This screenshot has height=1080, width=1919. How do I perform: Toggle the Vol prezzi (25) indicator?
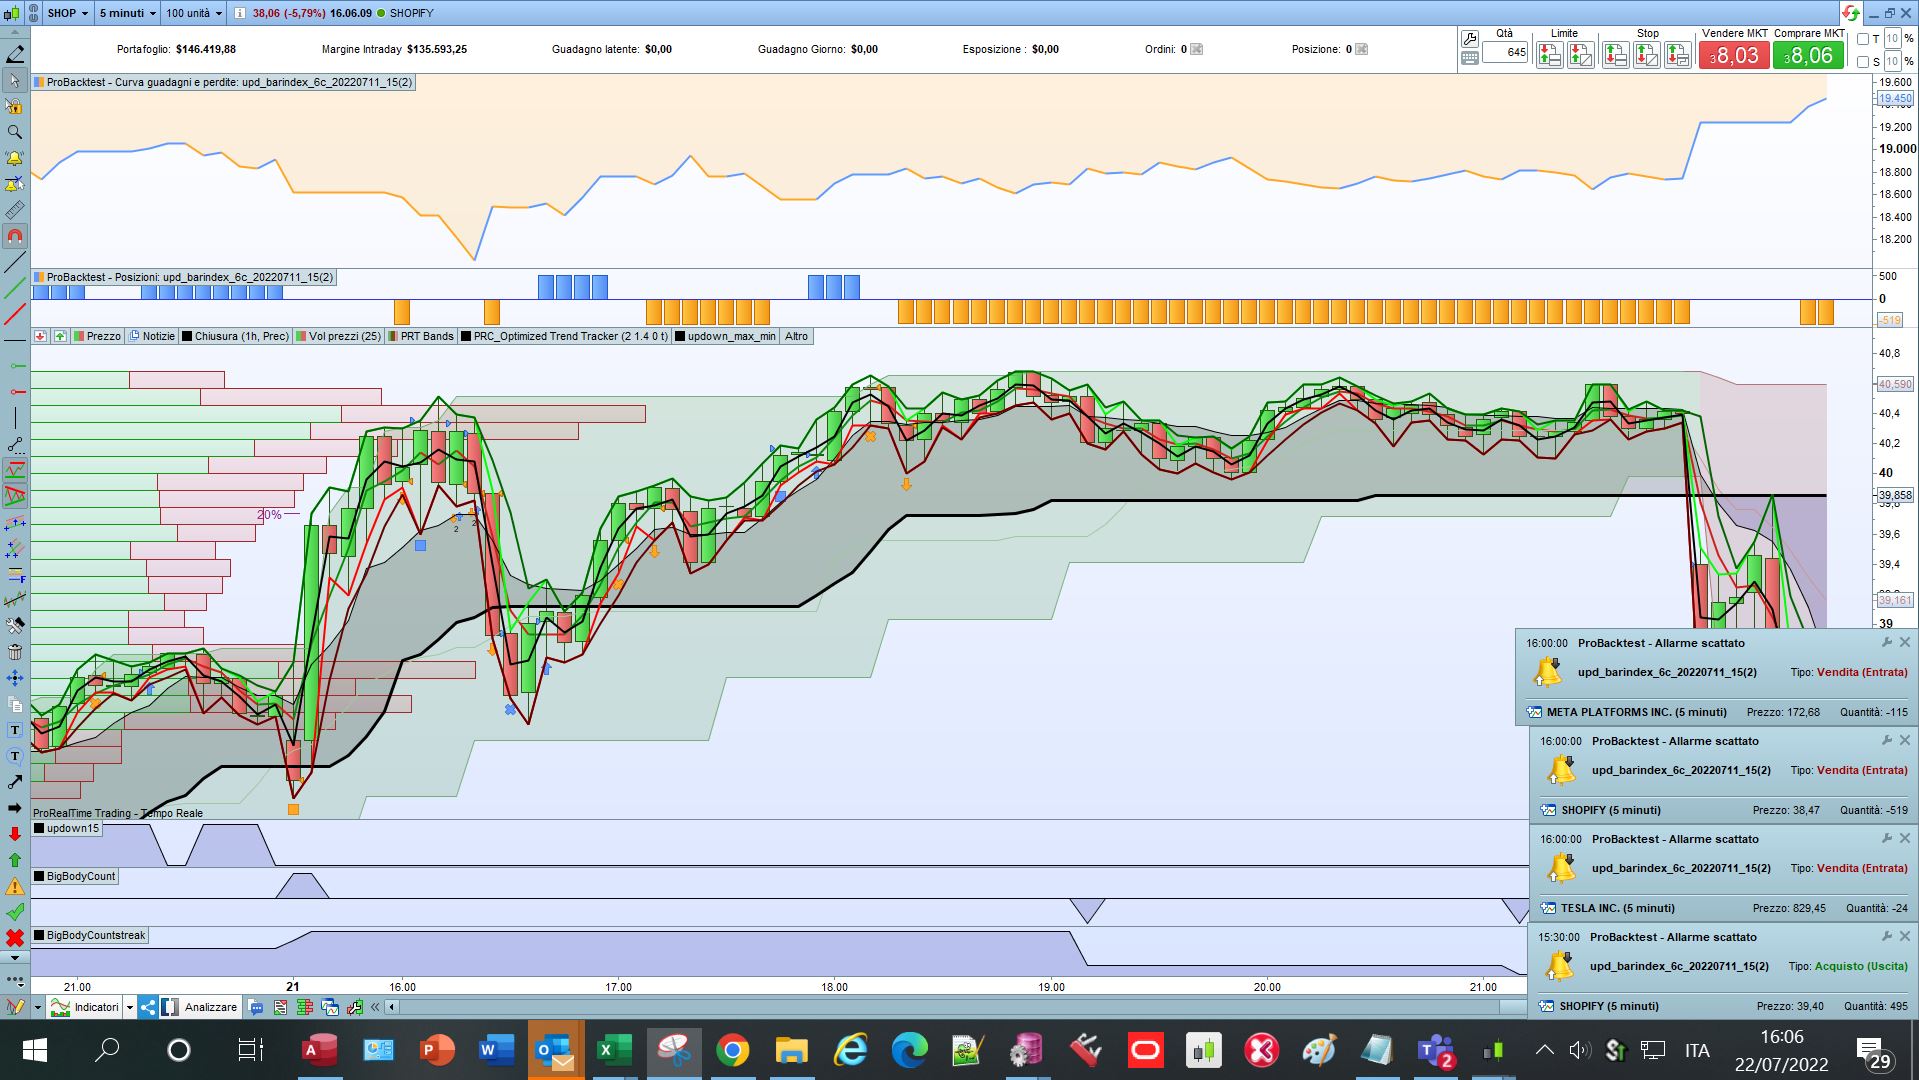338,336
